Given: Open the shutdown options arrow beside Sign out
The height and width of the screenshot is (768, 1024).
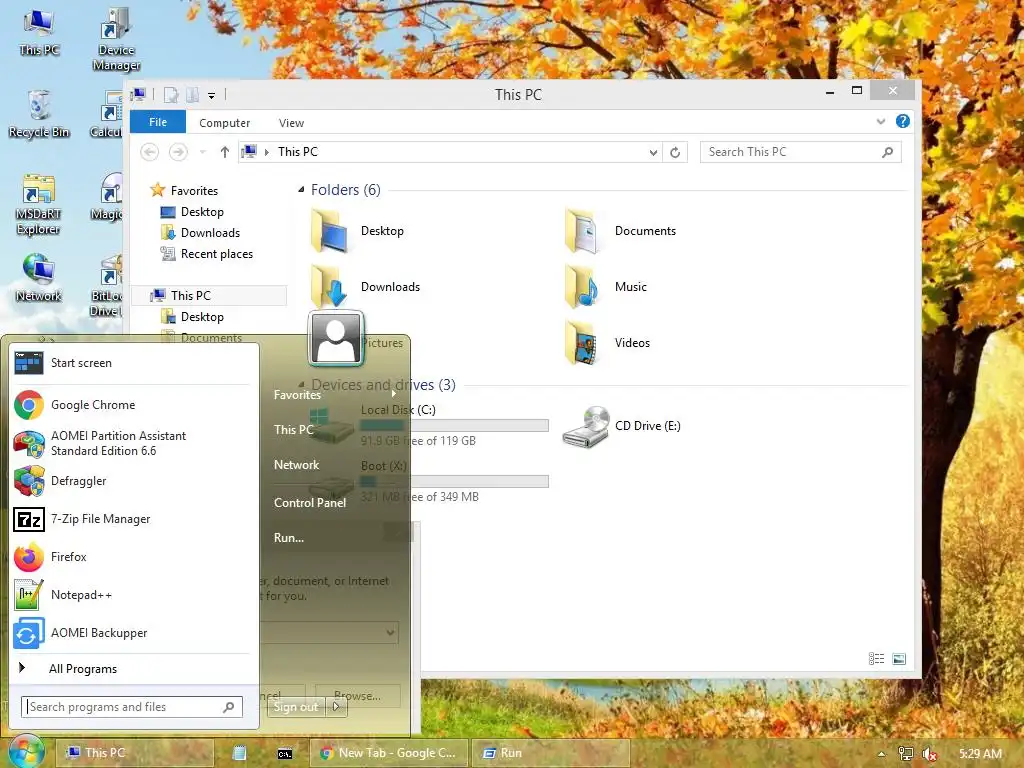Looking at the screenshot, I should coord(336,707).
